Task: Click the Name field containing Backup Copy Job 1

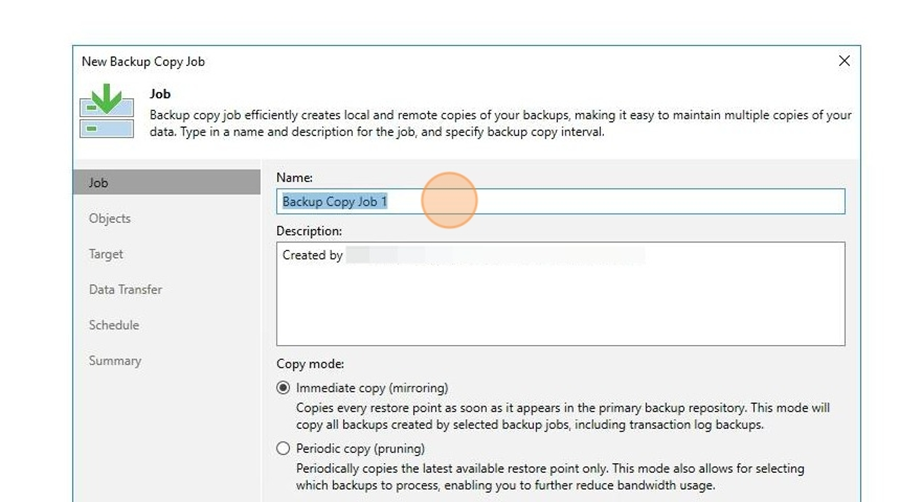Action: click(x=560, y=201)
